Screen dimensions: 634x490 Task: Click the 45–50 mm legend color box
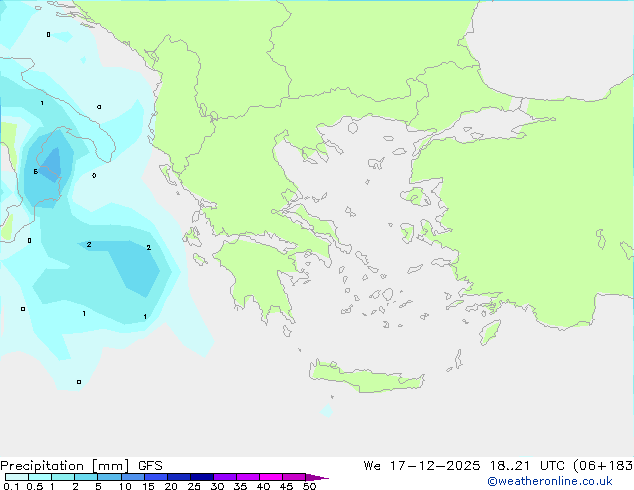[x=294, y=477]
